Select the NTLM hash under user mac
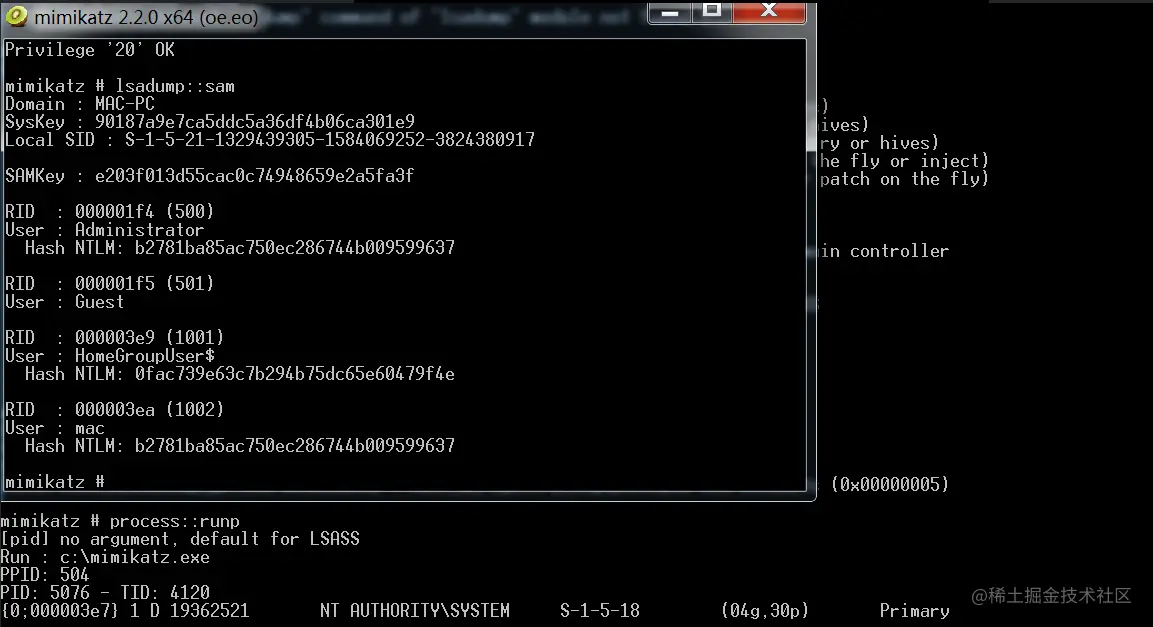Image resolution: width=1153 pixels, height=627 pixels. (x=295, y=445)
